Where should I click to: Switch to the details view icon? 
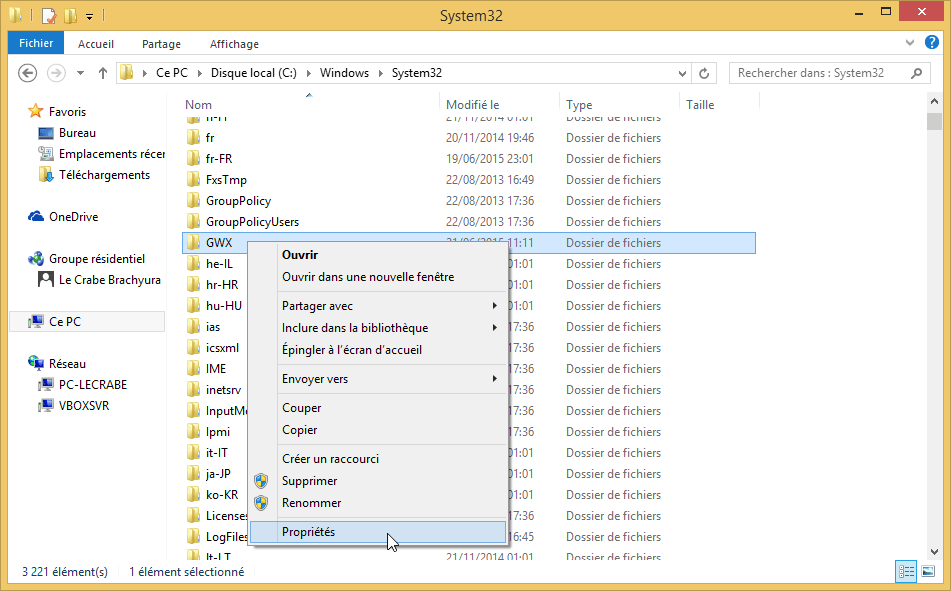coord(907,571)
